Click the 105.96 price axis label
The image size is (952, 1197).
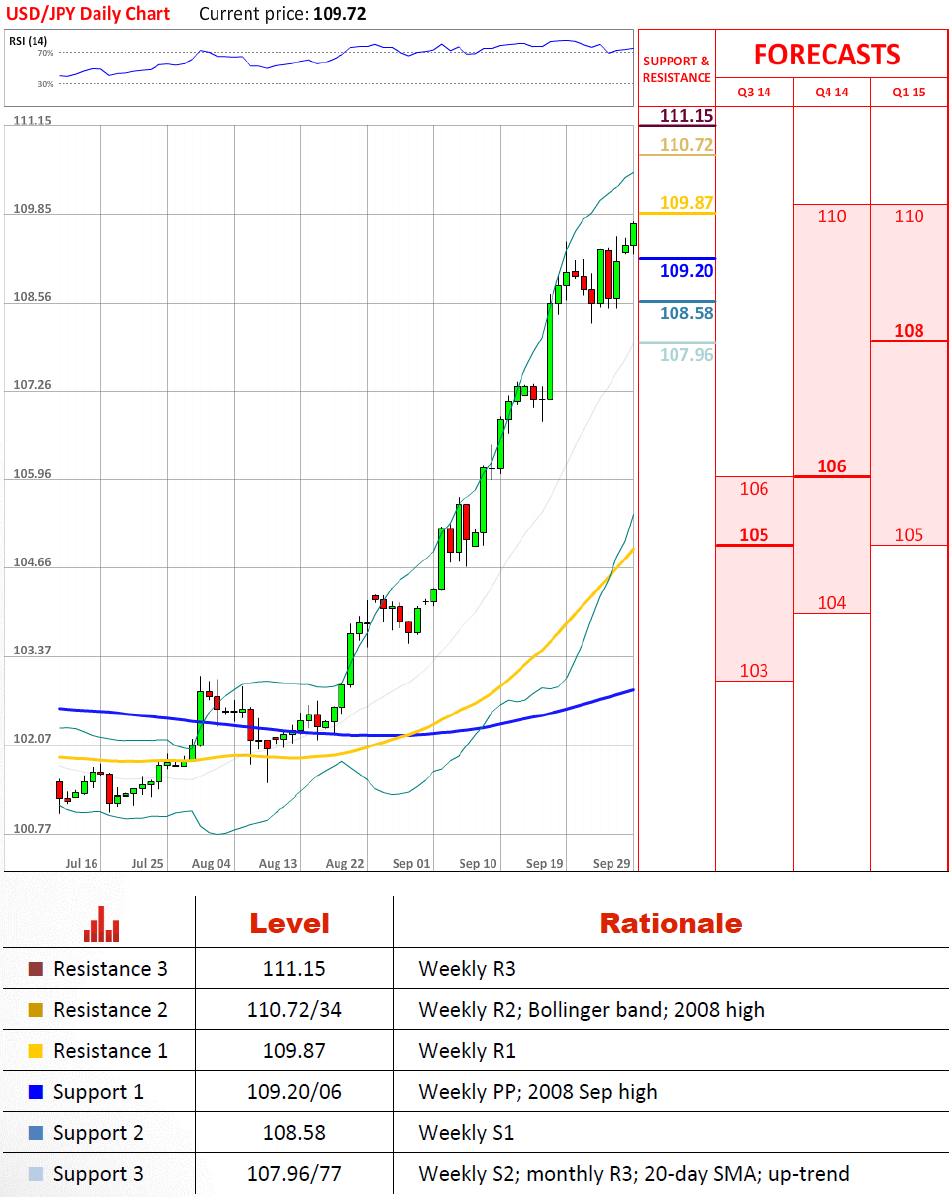click(32, 474)
